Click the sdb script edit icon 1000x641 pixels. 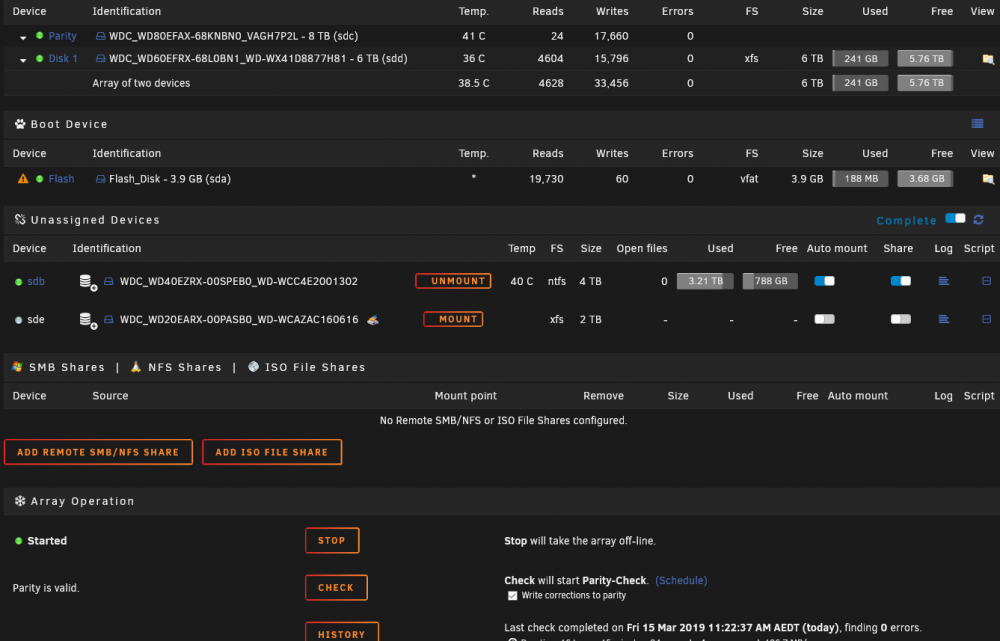(x=986, y=281)
